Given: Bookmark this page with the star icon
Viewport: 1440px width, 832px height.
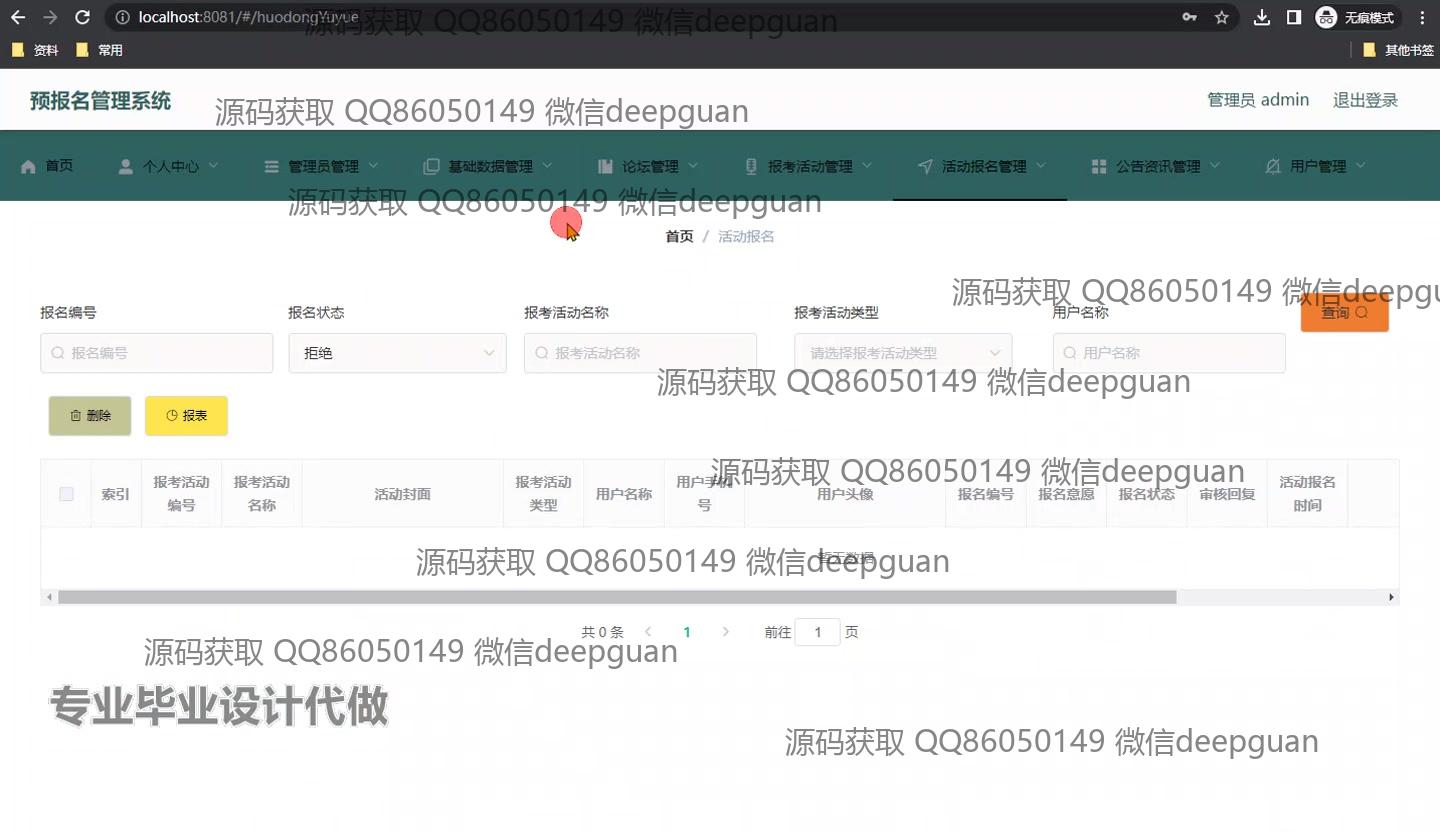Looking at the screenshot, I should pos(1221,17).
